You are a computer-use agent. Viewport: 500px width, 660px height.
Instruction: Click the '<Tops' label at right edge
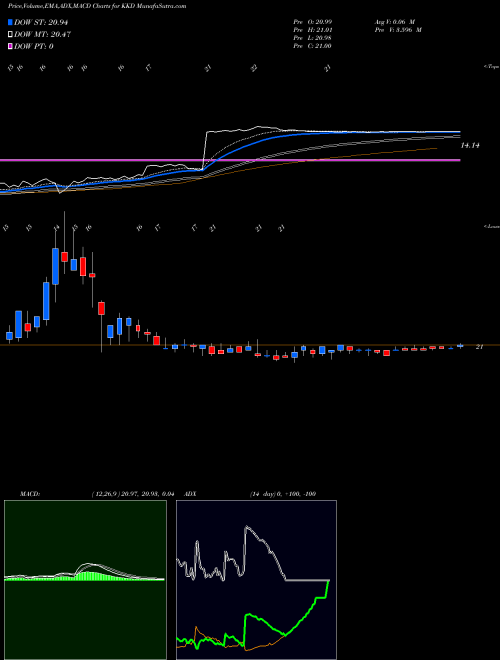coord(492,67)
